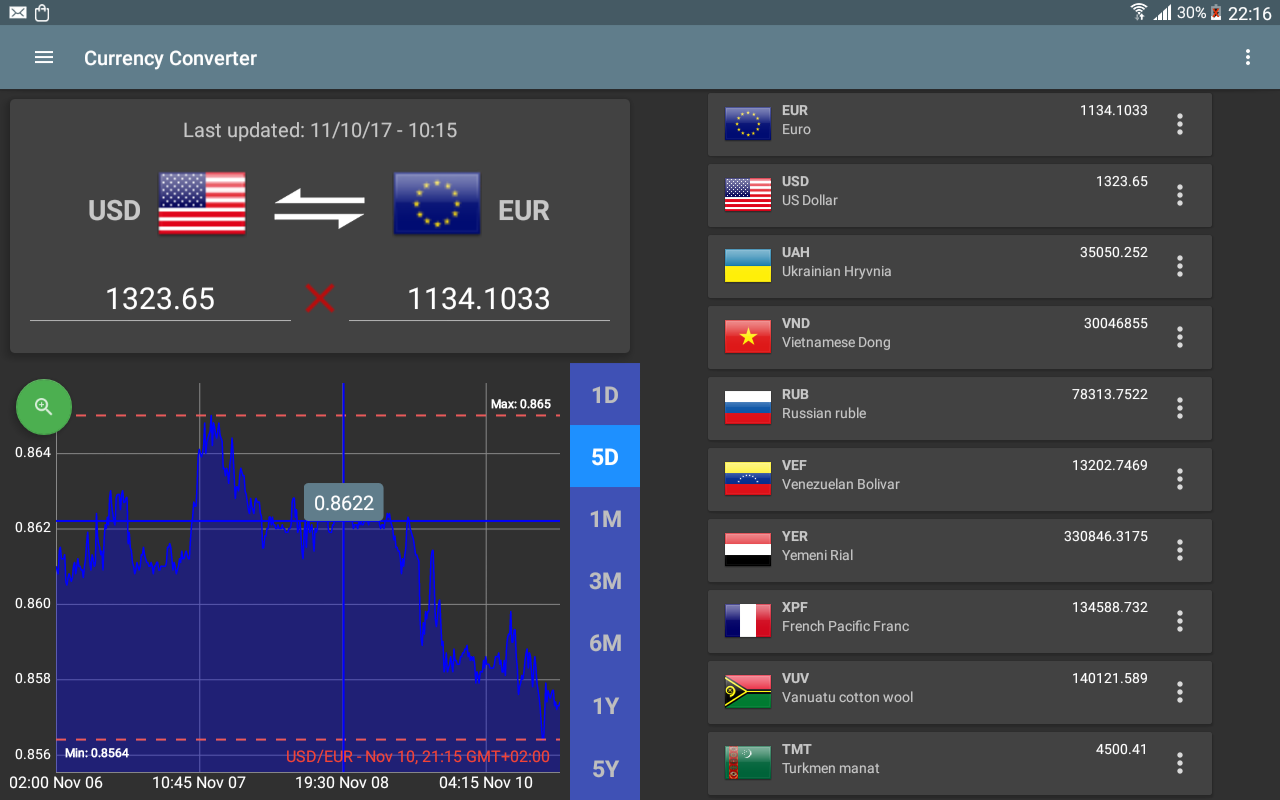Switch the chart to the 1Y range
The height and width of the screenshot is (800, 1280).
604,705
